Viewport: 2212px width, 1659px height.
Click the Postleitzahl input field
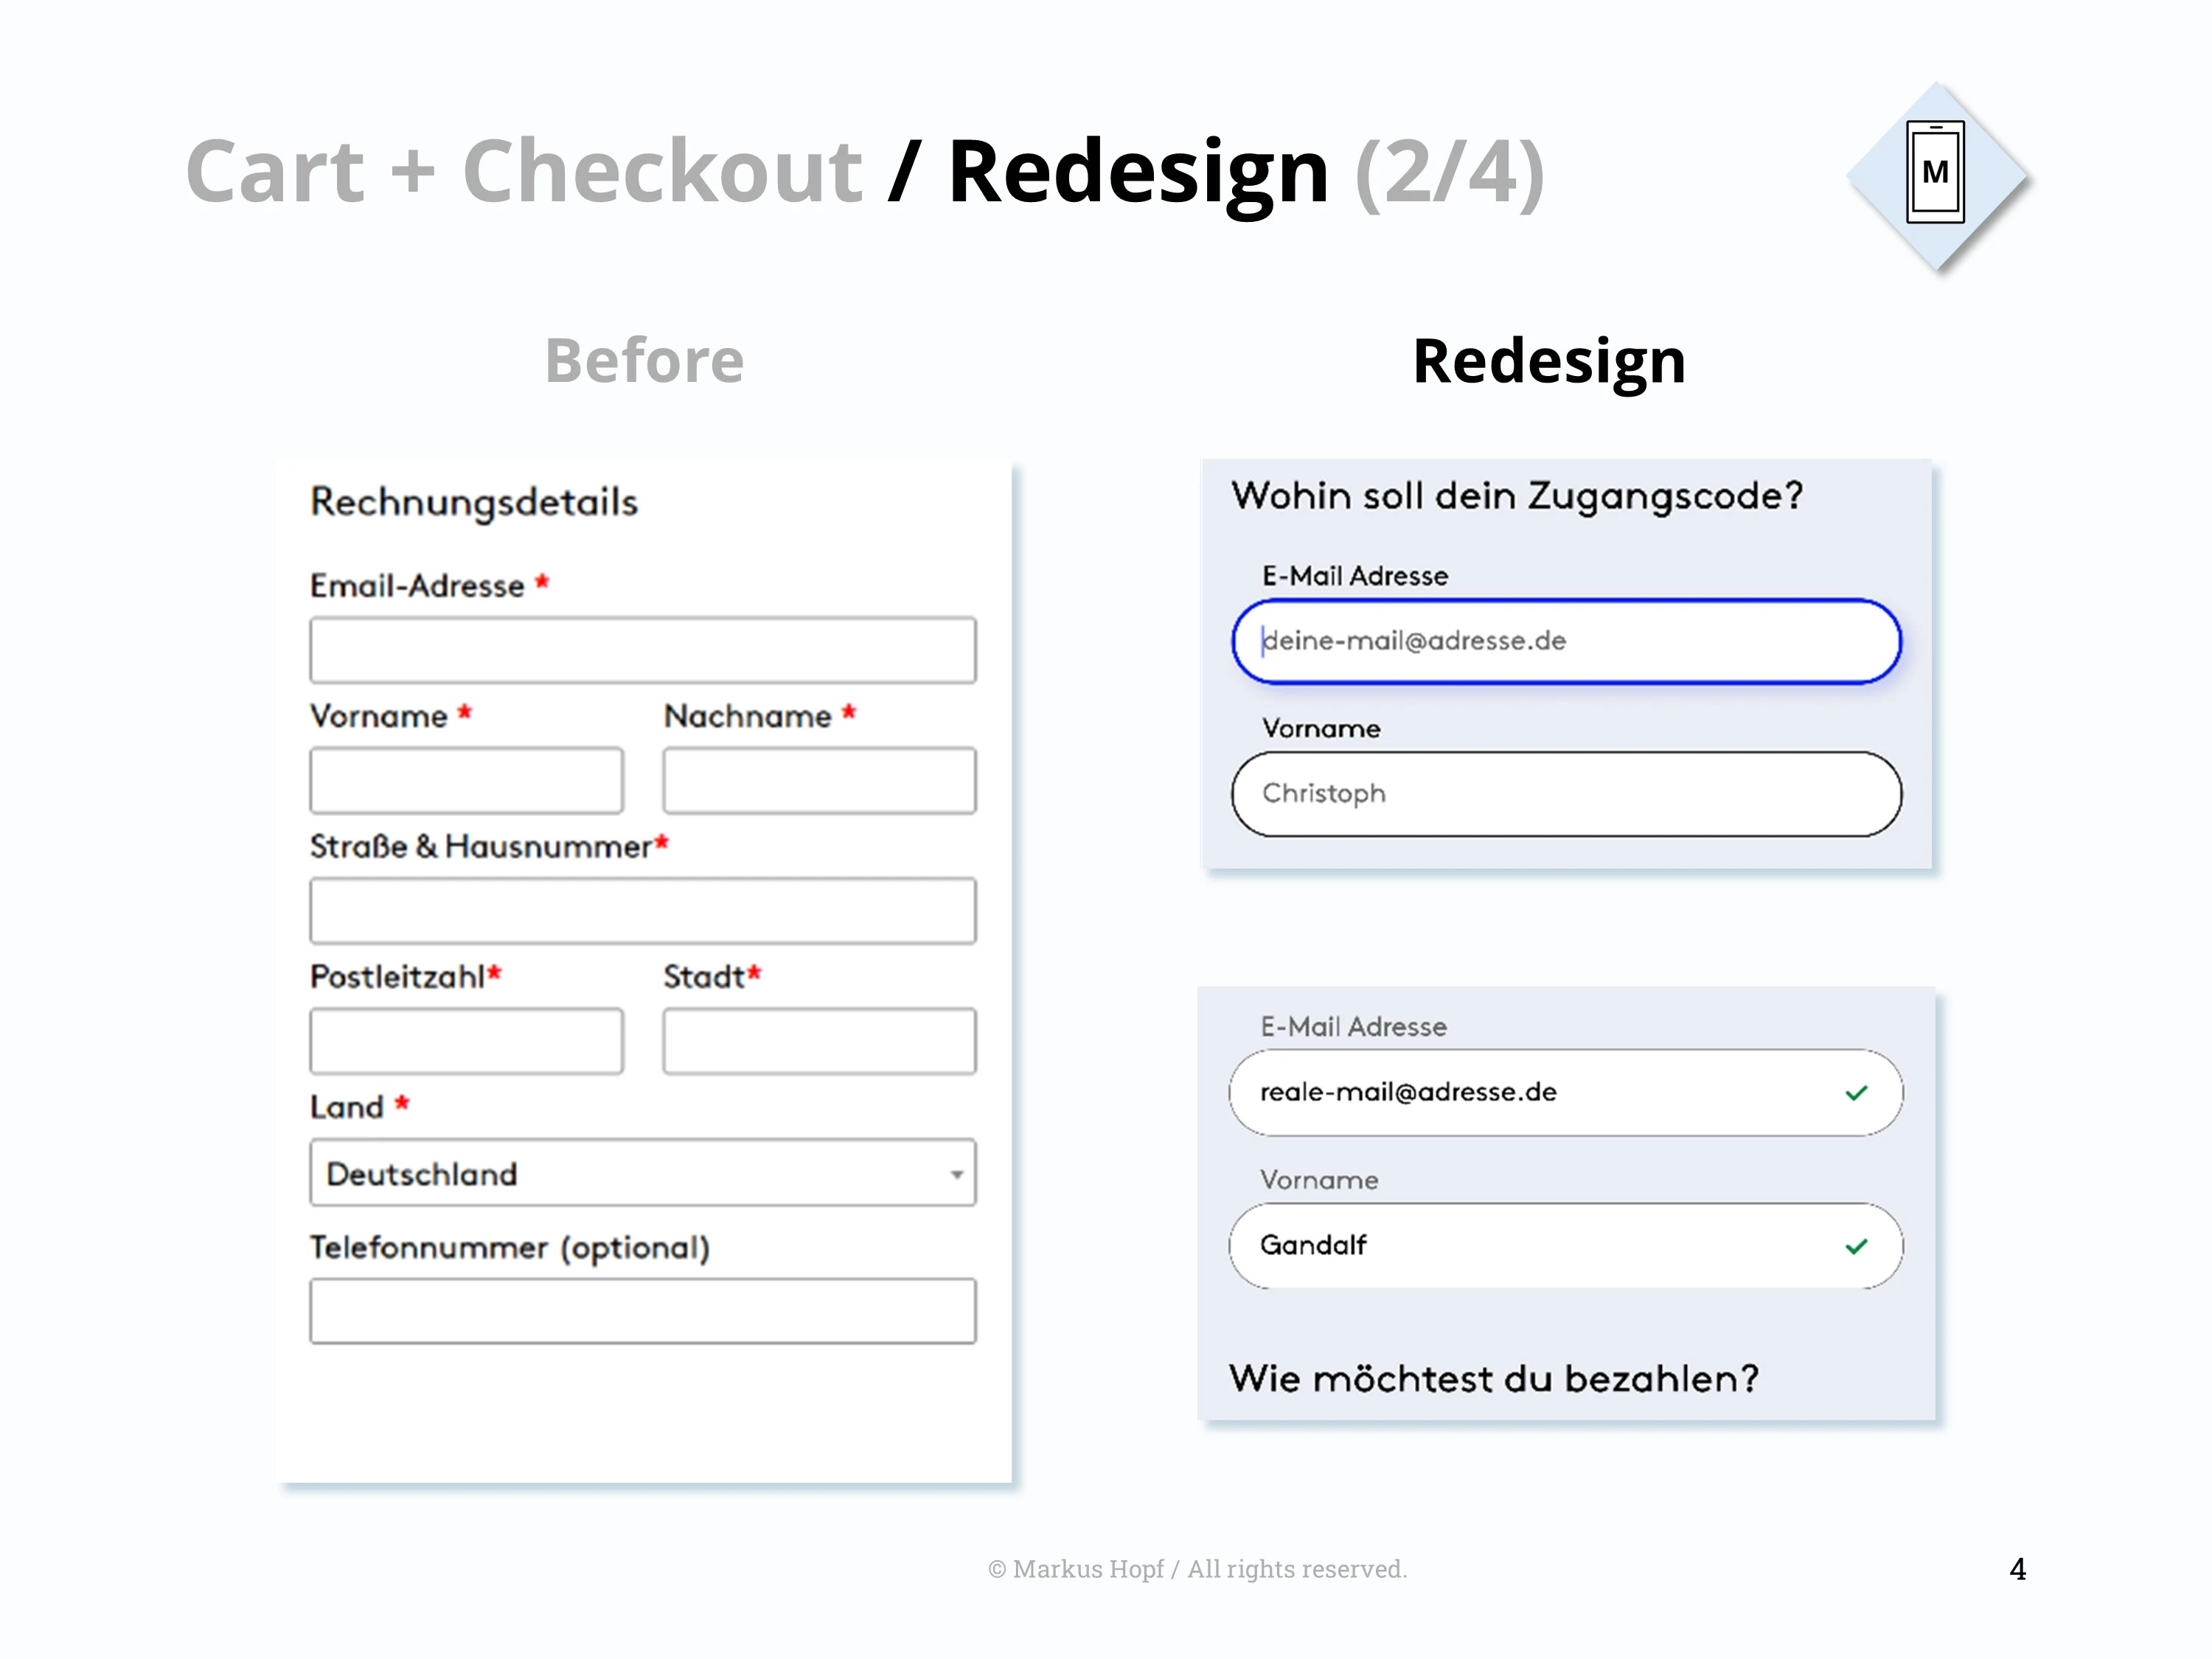(x=466, y=1041)
